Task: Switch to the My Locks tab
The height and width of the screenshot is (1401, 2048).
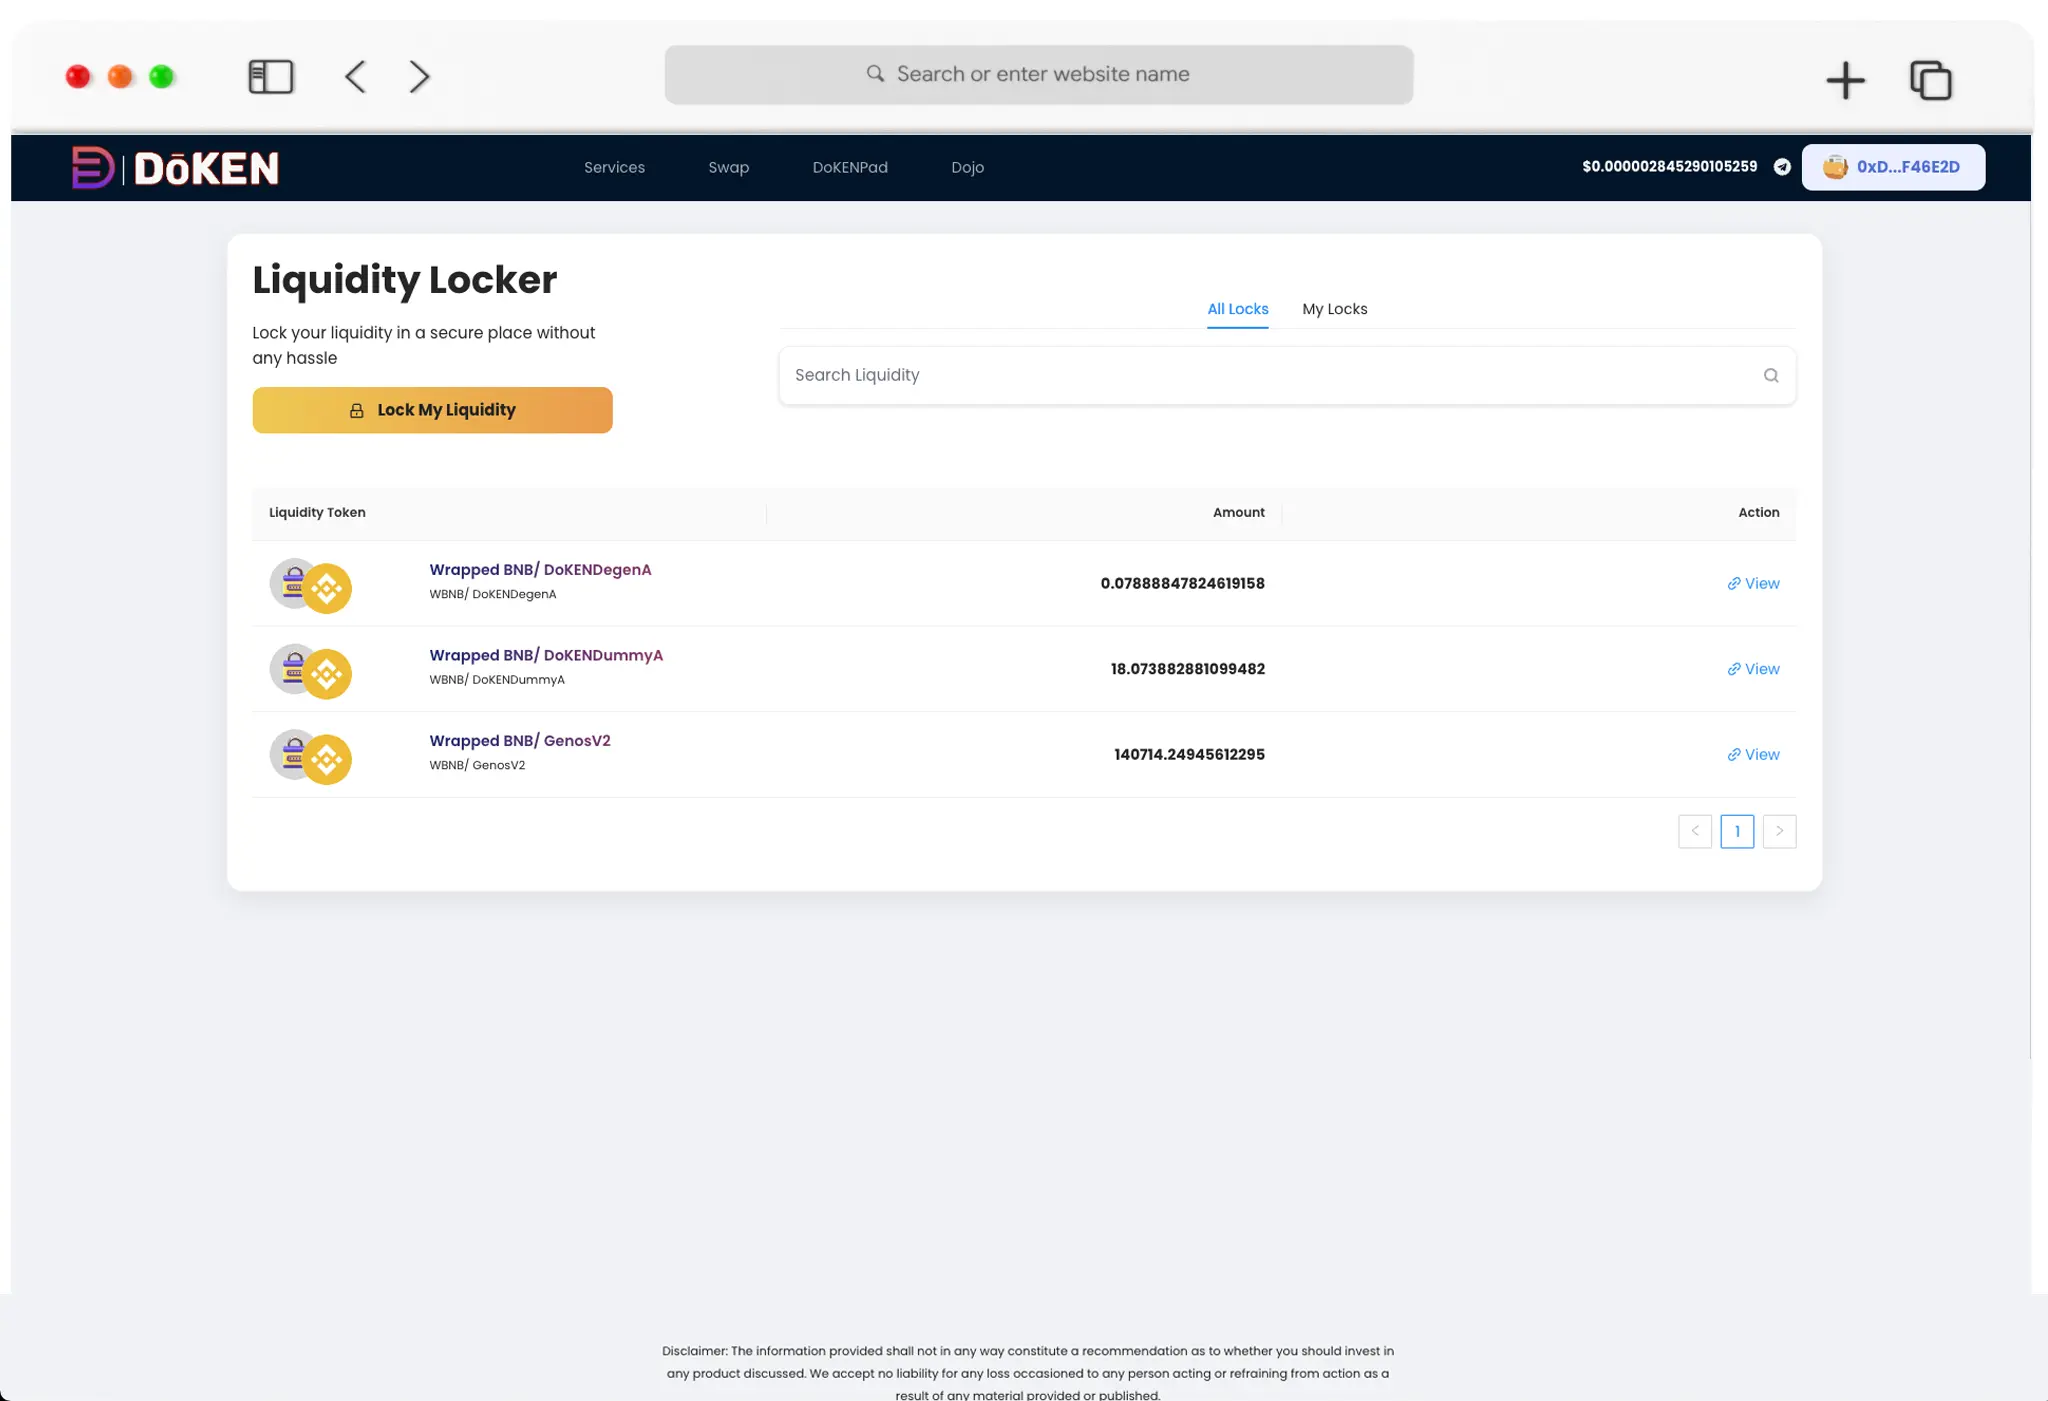Action: [x=1334, y=309]
